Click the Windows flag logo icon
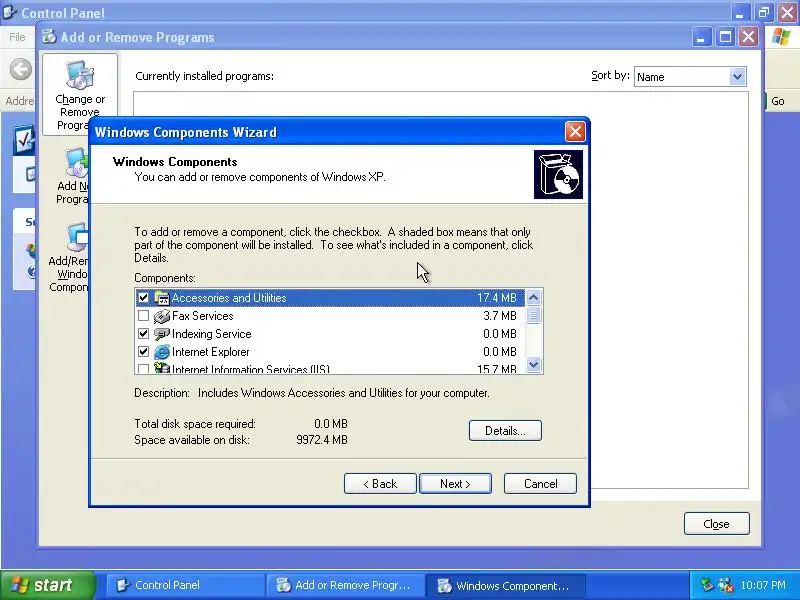 [781, 37]
